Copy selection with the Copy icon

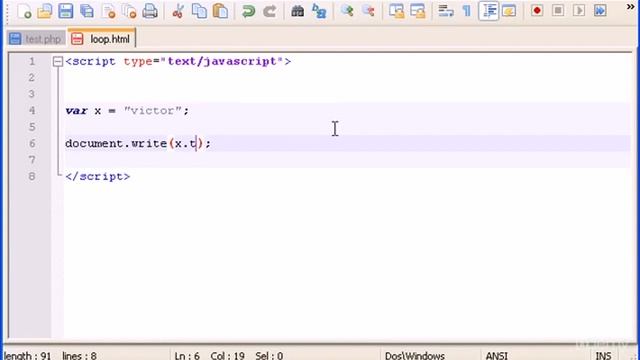pos(199,11)
